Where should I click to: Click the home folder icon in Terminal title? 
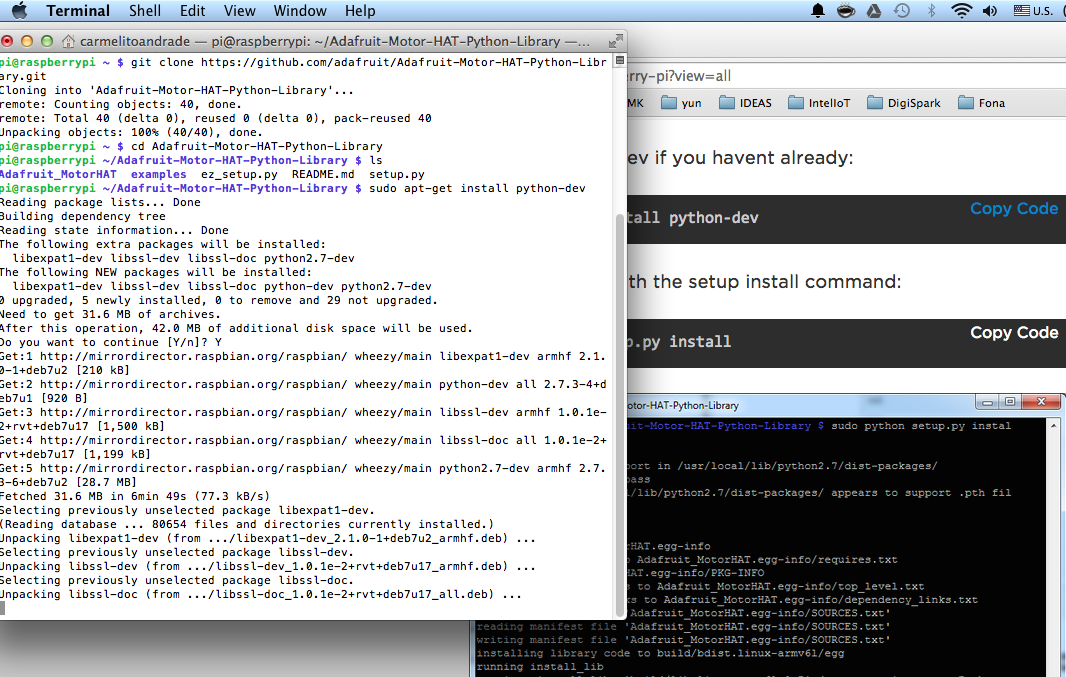pos(68,41)
